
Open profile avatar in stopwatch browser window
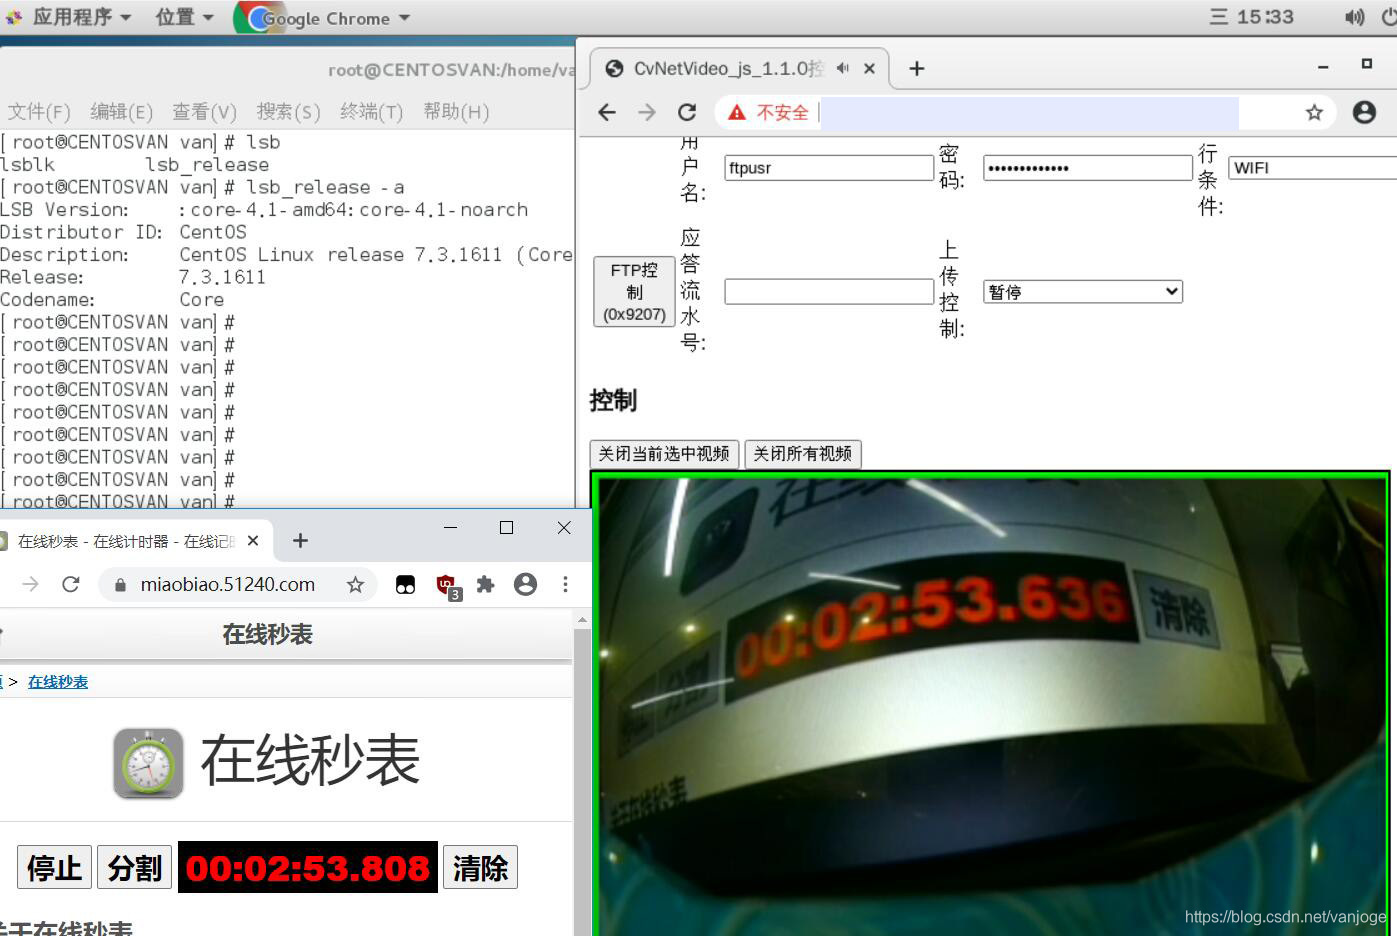pyautogui.click(x=525, y=584)
